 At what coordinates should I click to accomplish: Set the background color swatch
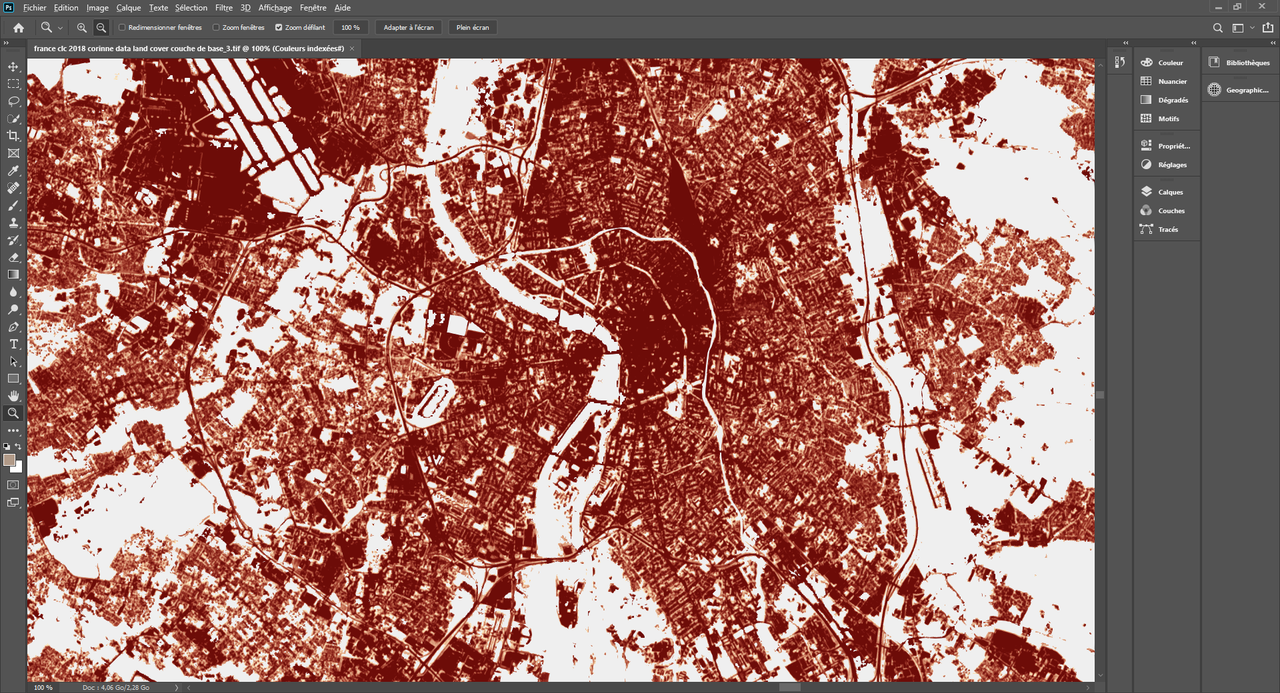(17, 467)
